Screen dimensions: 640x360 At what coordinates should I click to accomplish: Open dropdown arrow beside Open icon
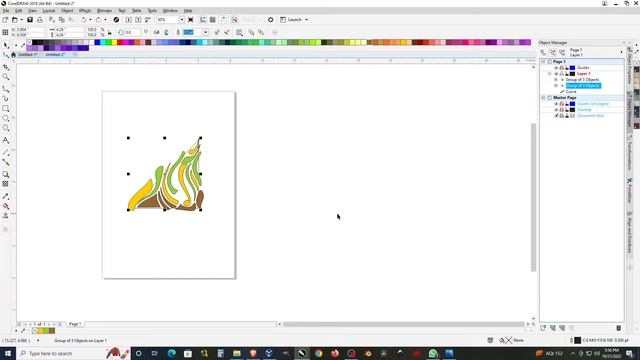click(x=21, y=20)
